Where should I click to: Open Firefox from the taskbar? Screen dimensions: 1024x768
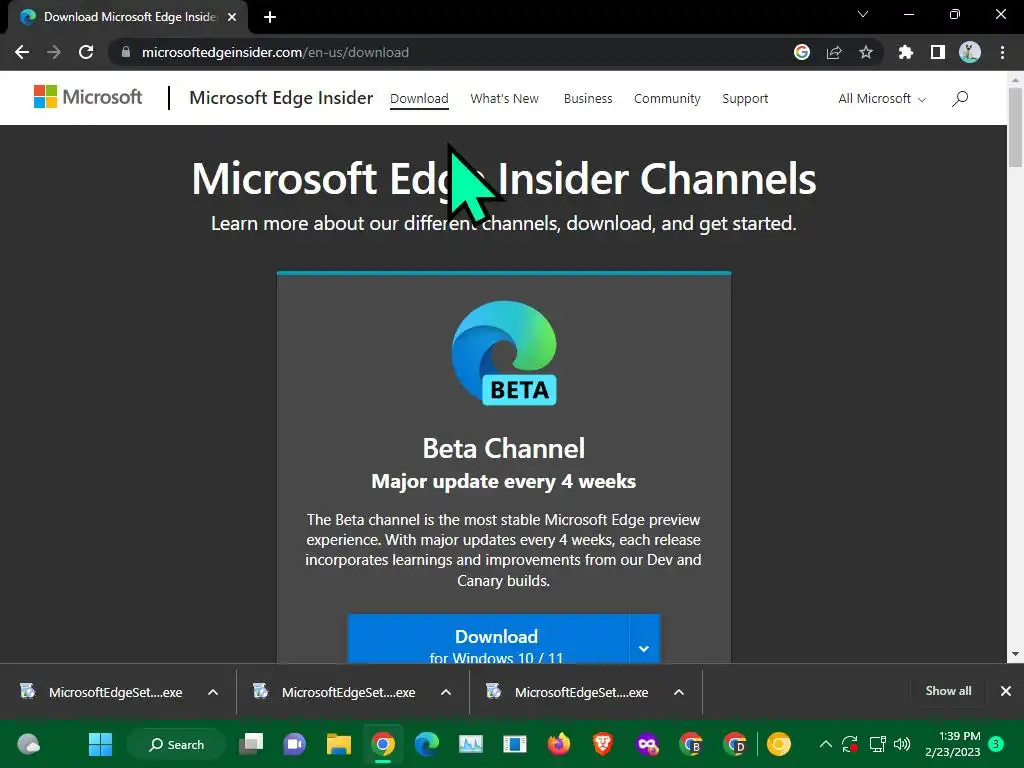558,744
